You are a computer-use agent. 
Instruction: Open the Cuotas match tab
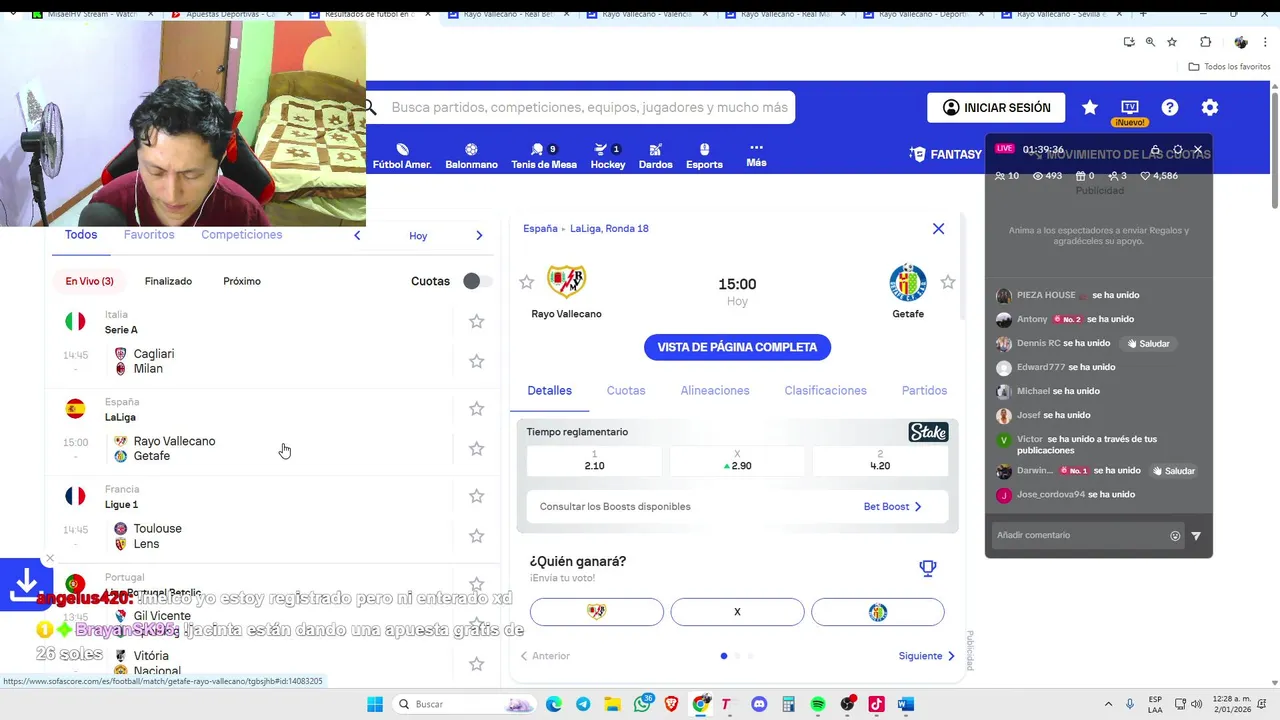tap(626, 391)
